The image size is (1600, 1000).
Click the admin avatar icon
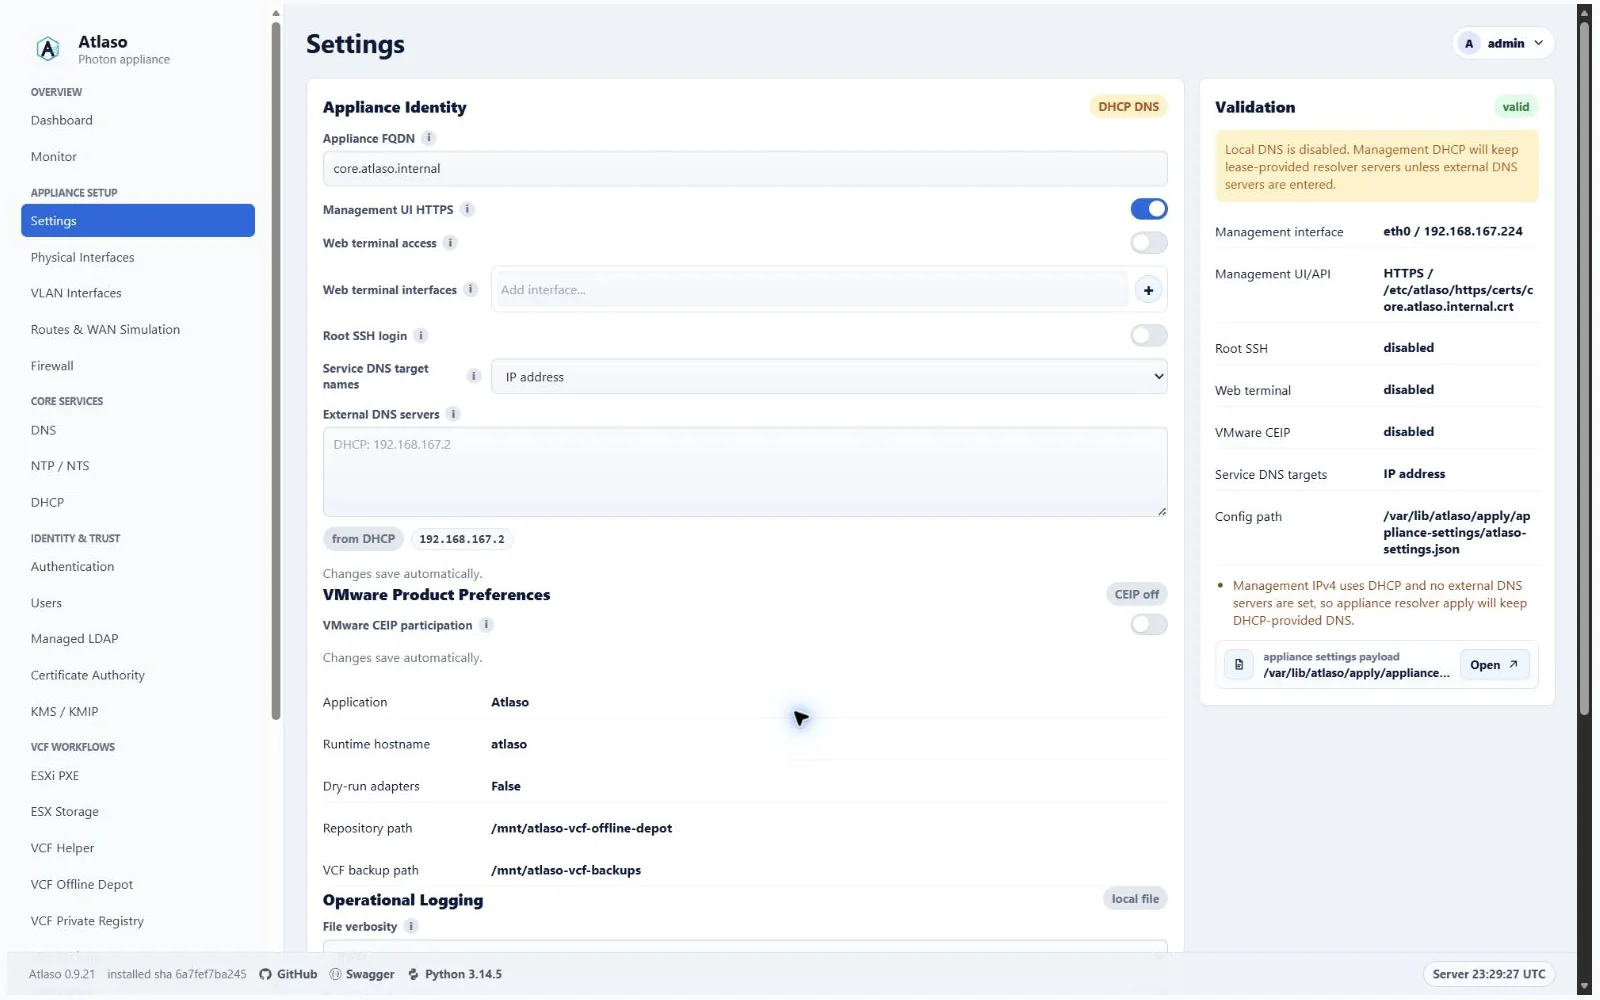tap(1469, 43)
